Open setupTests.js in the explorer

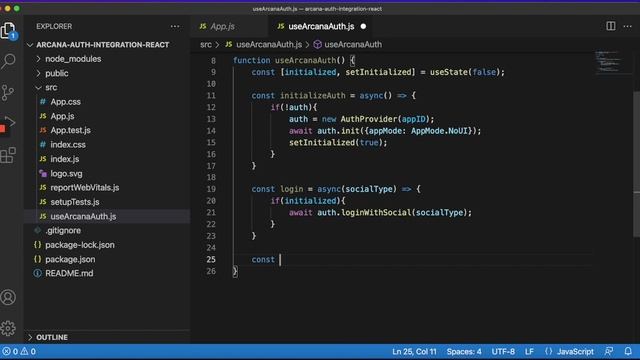75,202
